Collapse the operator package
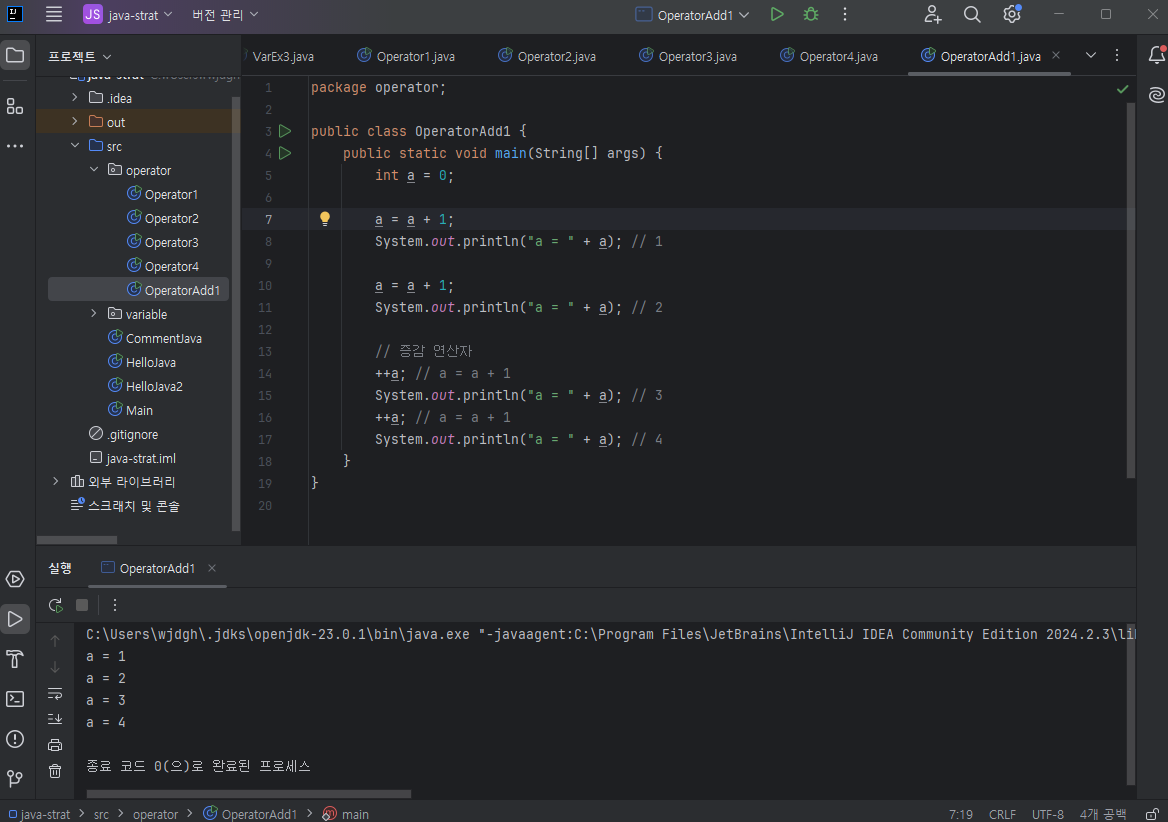This screenshot has width=1168, height=822. click(94, 170)
